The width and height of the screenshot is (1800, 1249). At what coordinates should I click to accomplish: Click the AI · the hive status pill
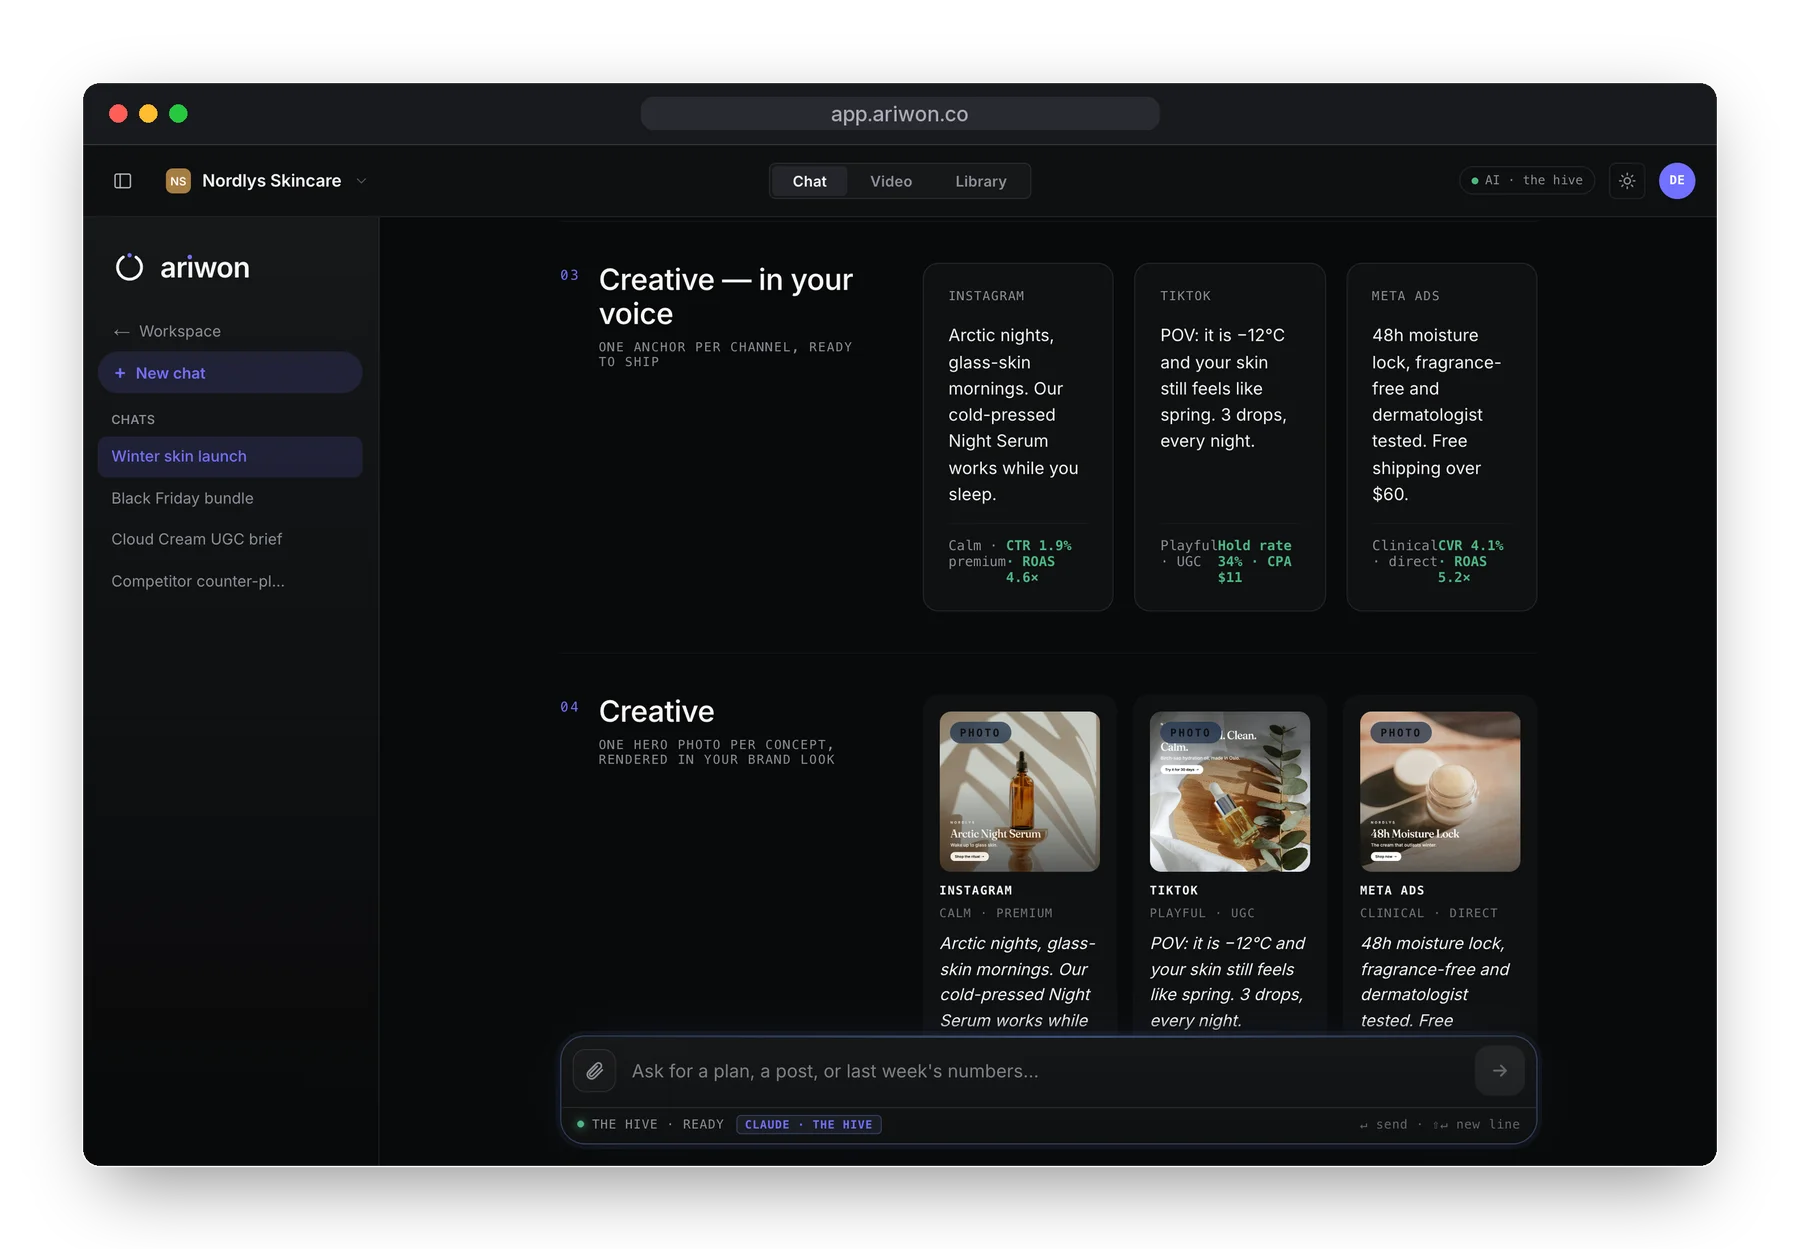click(1527, 180)
